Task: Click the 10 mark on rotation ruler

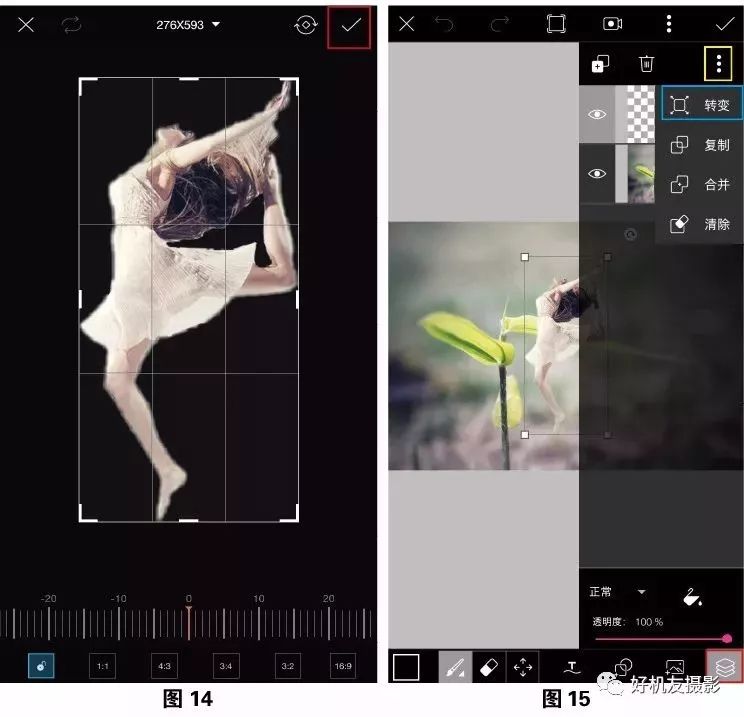Action: (259, 623)
